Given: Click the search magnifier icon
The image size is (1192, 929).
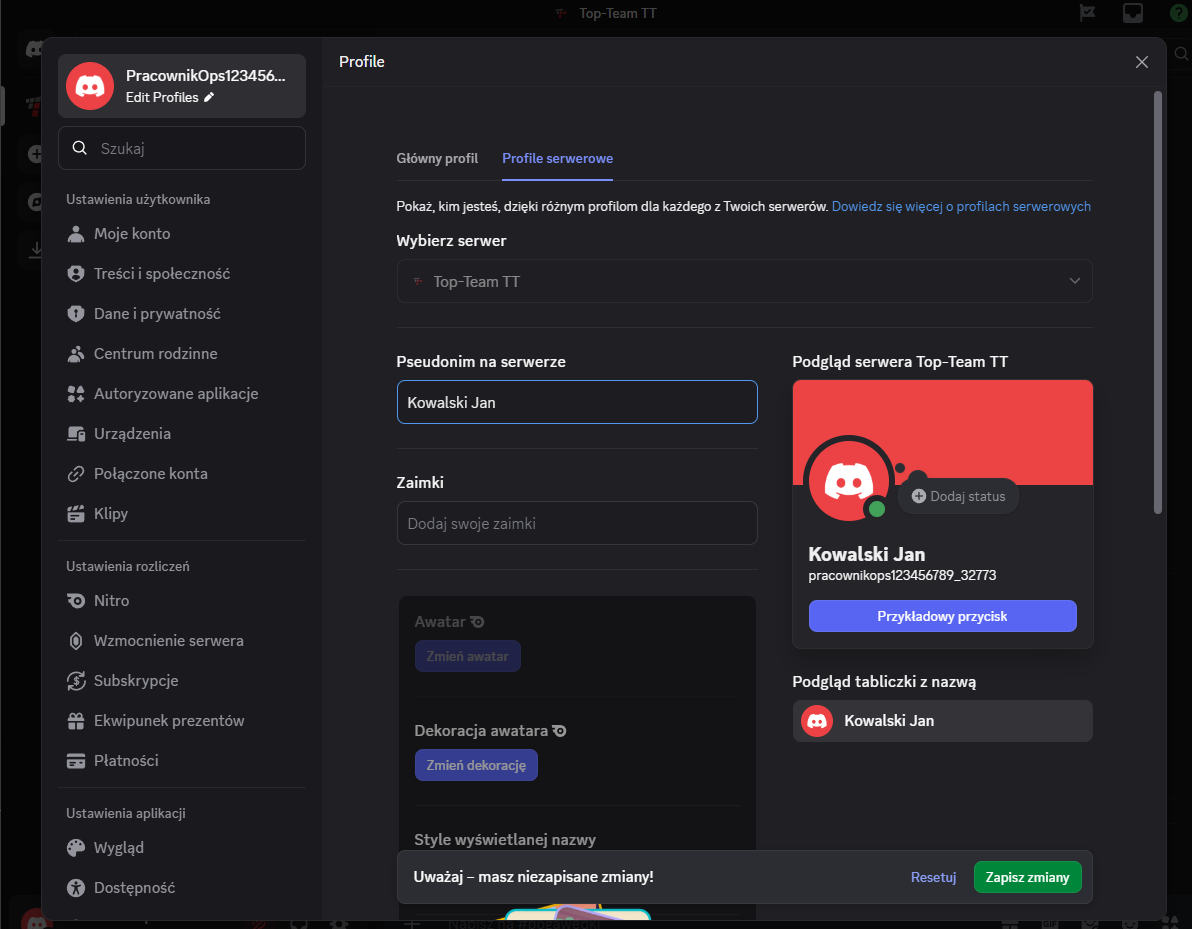Looking at the screenshot, I should (80, 147).
